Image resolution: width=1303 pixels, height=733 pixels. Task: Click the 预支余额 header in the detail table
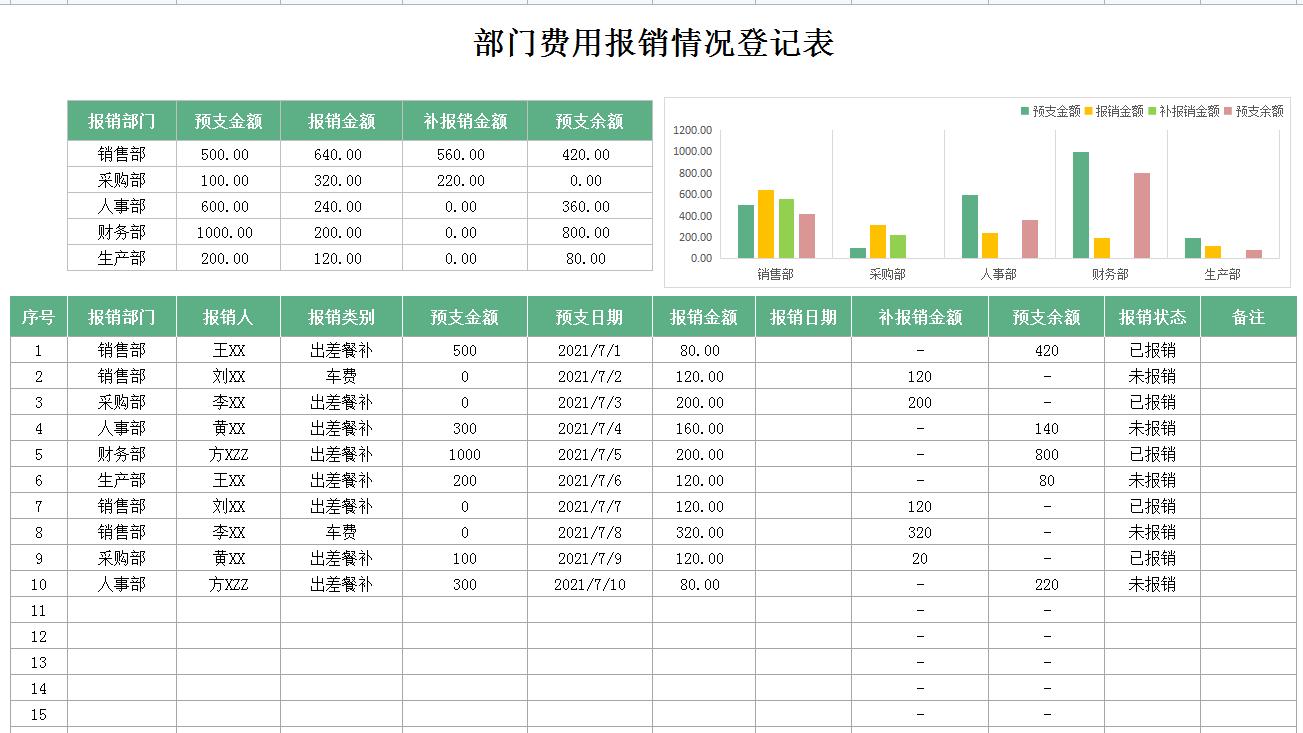click(x=1046, y=315)
